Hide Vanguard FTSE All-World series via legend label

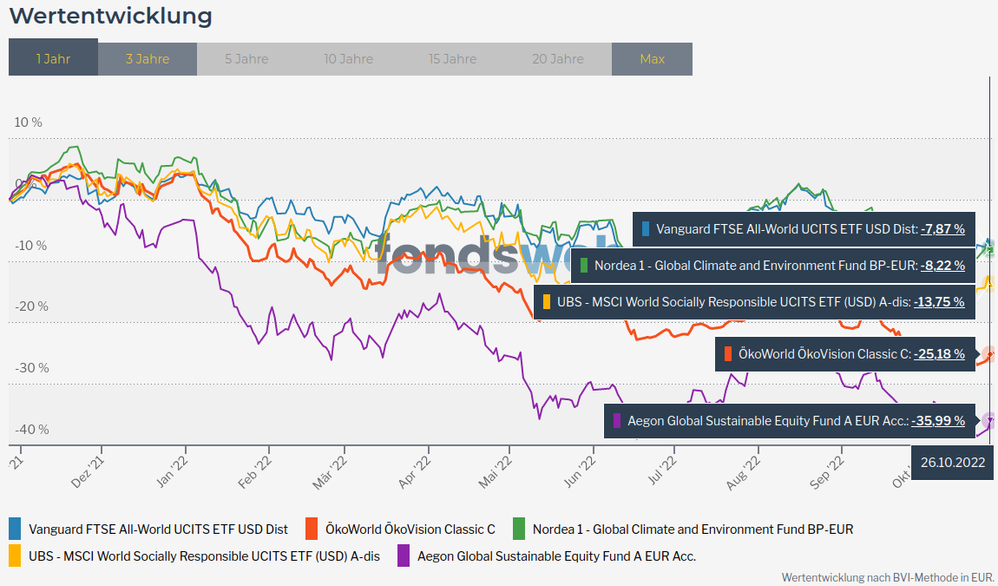click(x=158, y=529)
